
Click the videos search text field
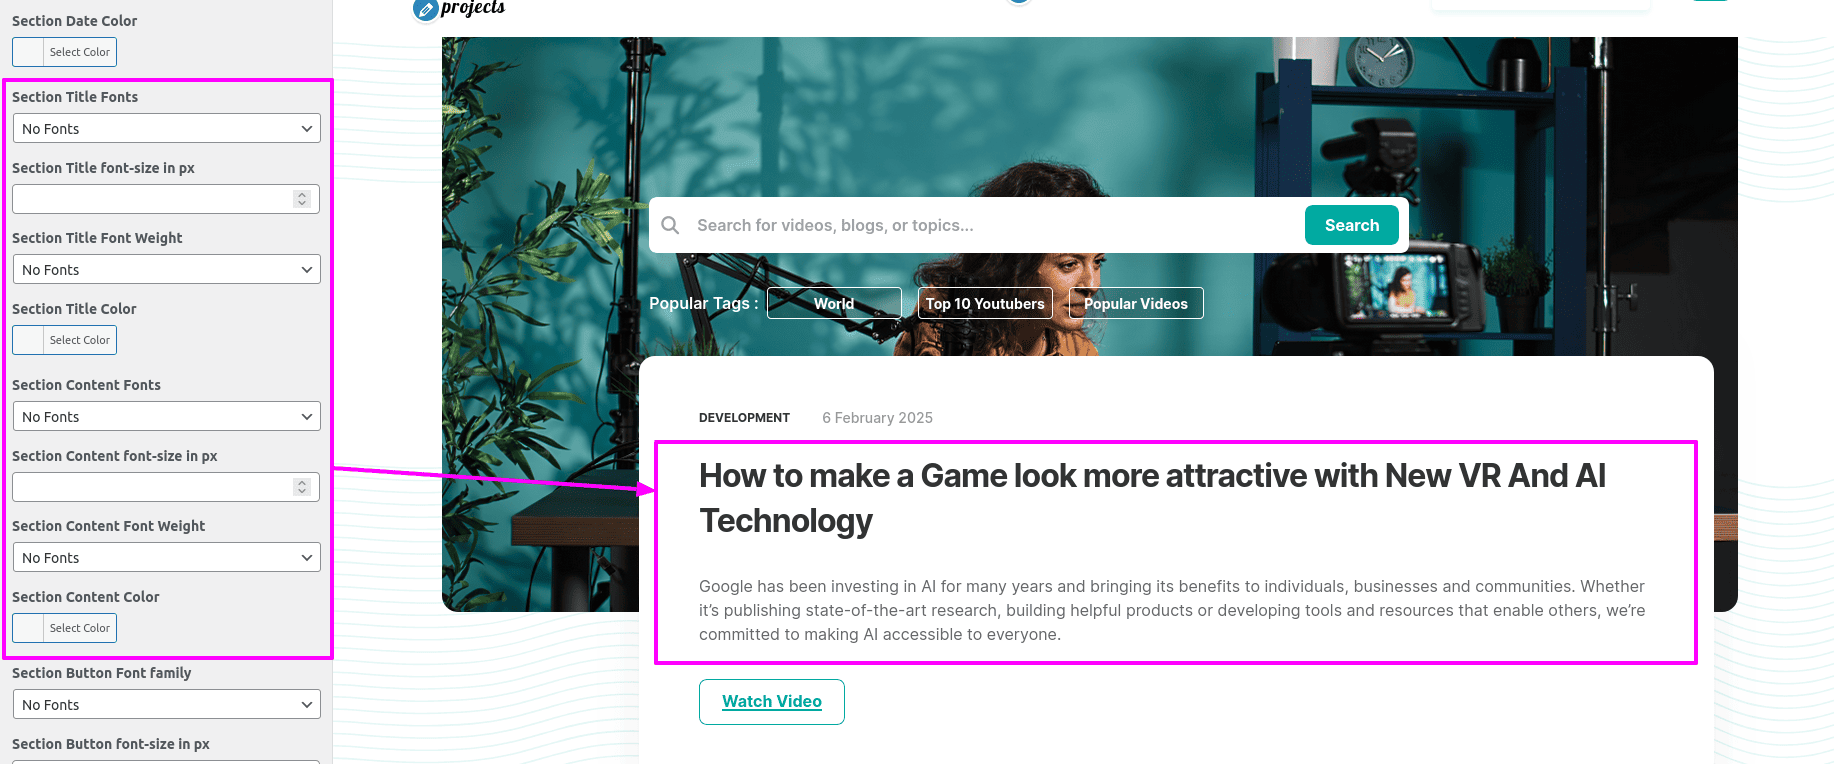995,225
